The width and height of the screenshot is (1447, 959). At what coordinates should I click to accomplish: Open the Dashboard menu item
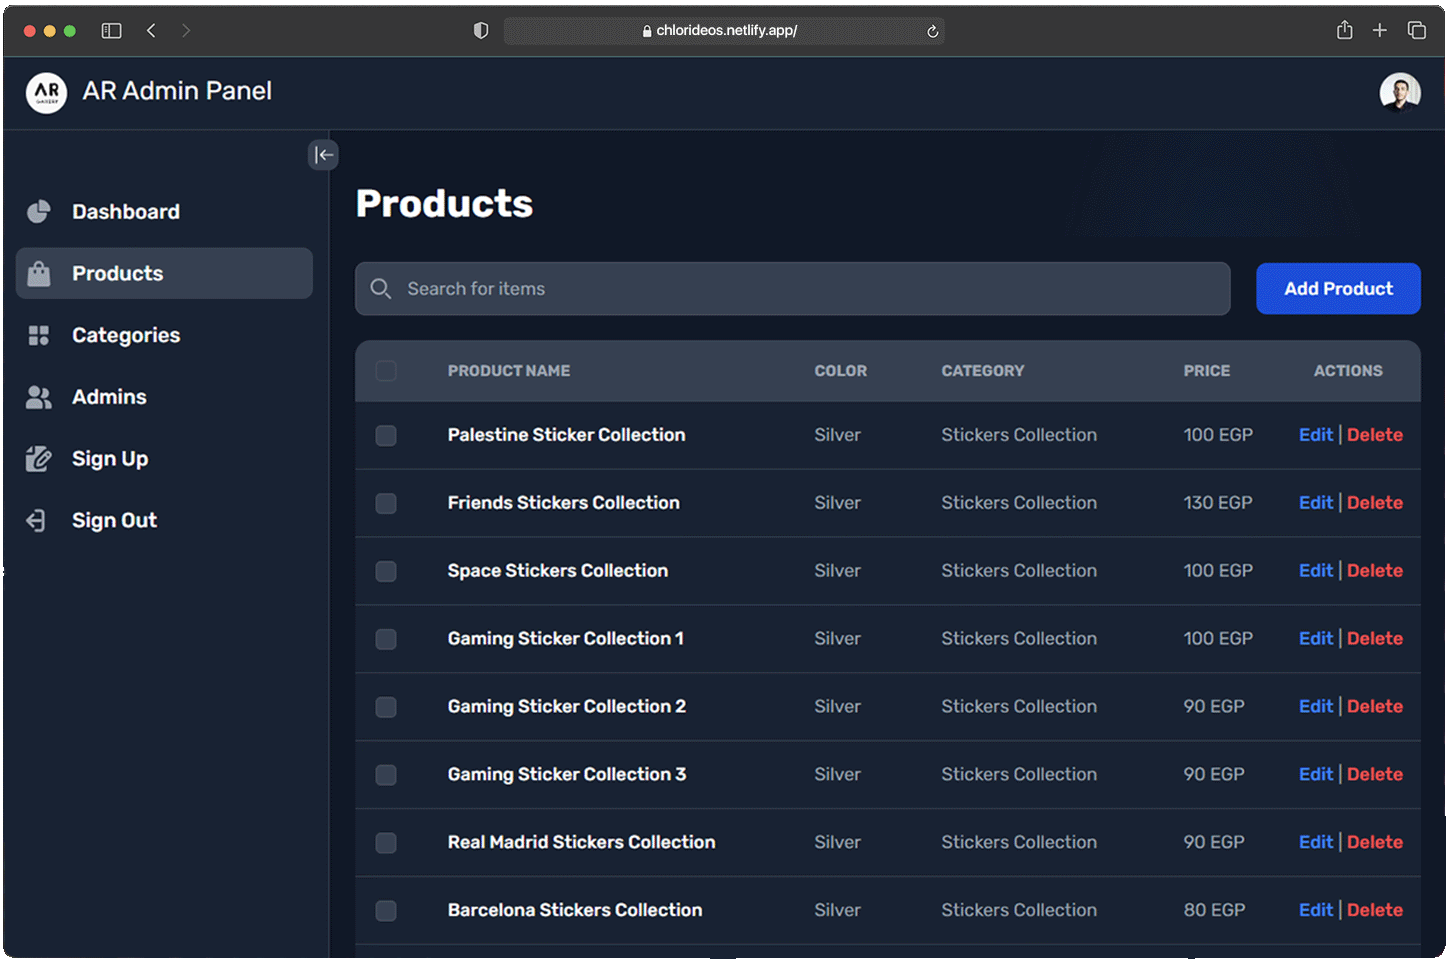pyautogui.click(x=164, y=212)
